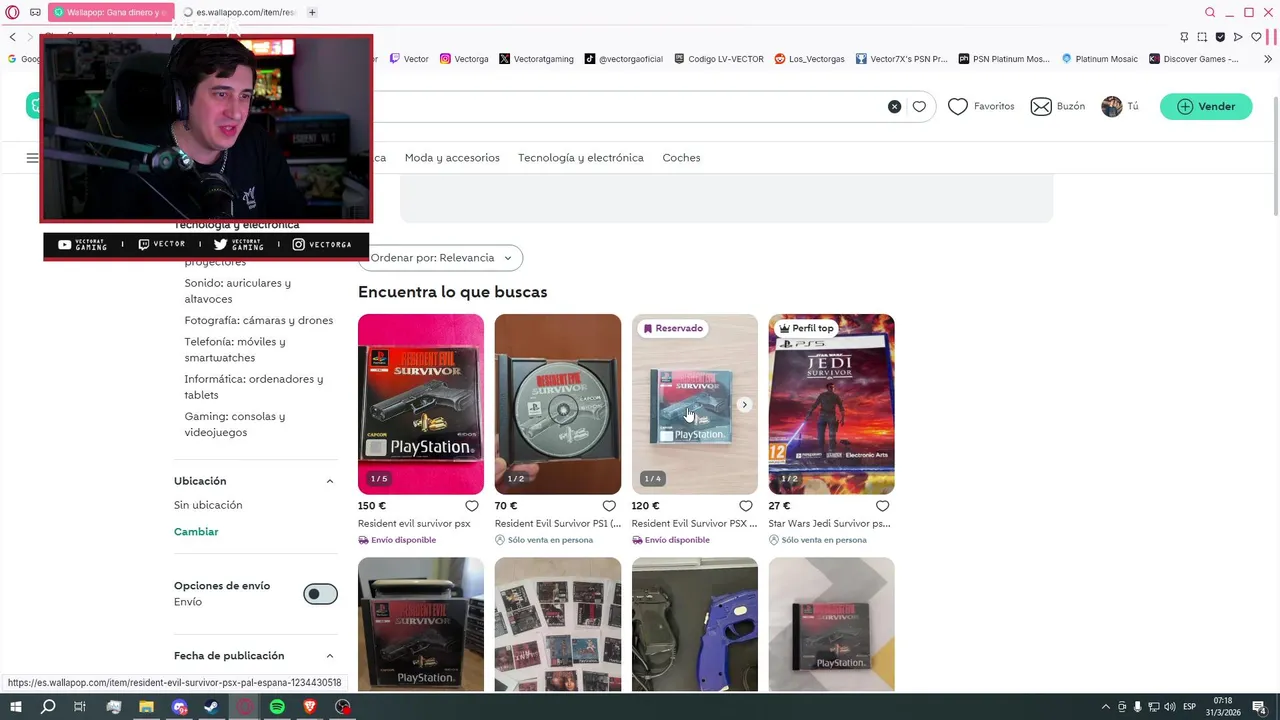Open Coches category

click(681, 158)
